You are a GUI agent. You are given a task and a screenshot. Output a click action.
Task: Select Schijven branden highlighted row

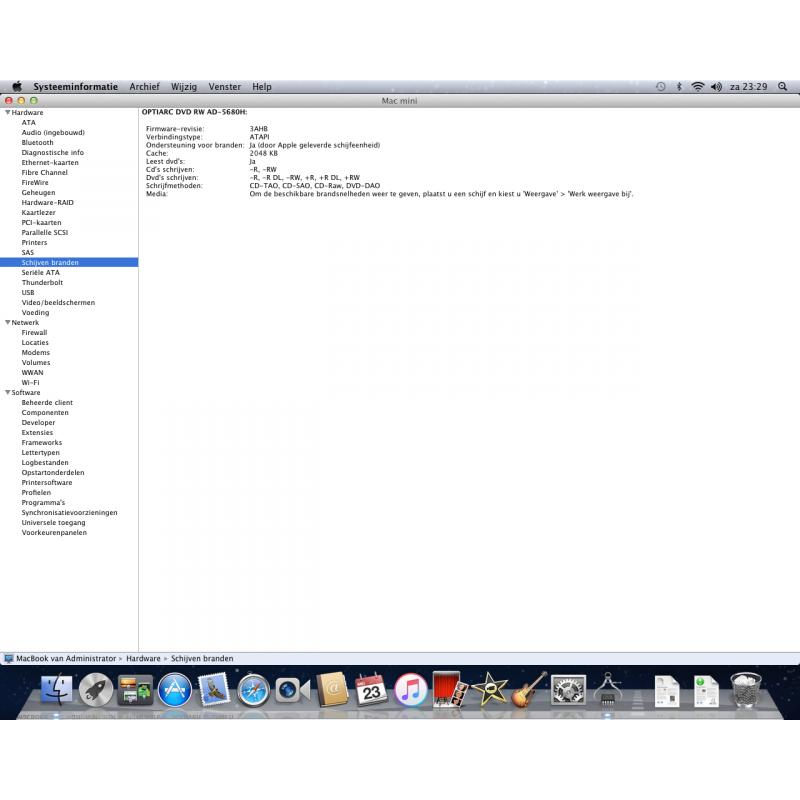point(69,262)
